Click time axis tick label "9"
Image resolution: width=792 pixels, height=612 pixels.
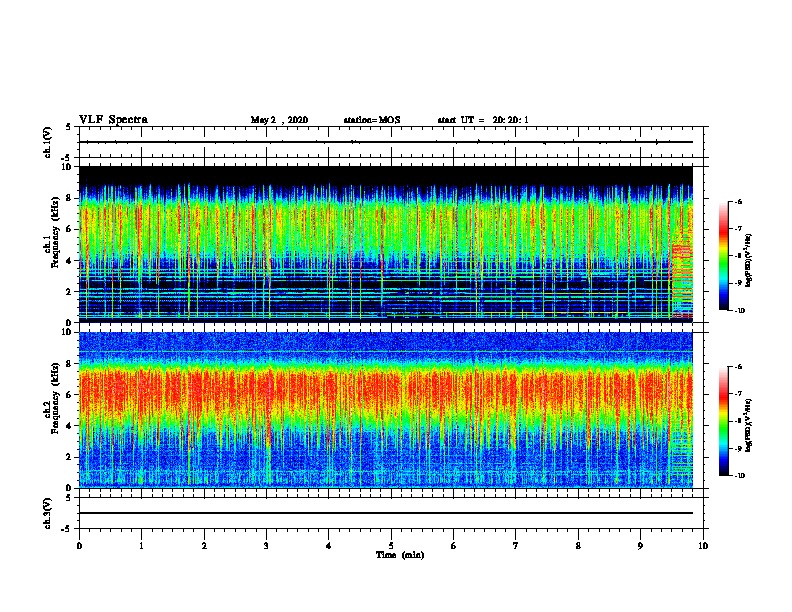640,546
